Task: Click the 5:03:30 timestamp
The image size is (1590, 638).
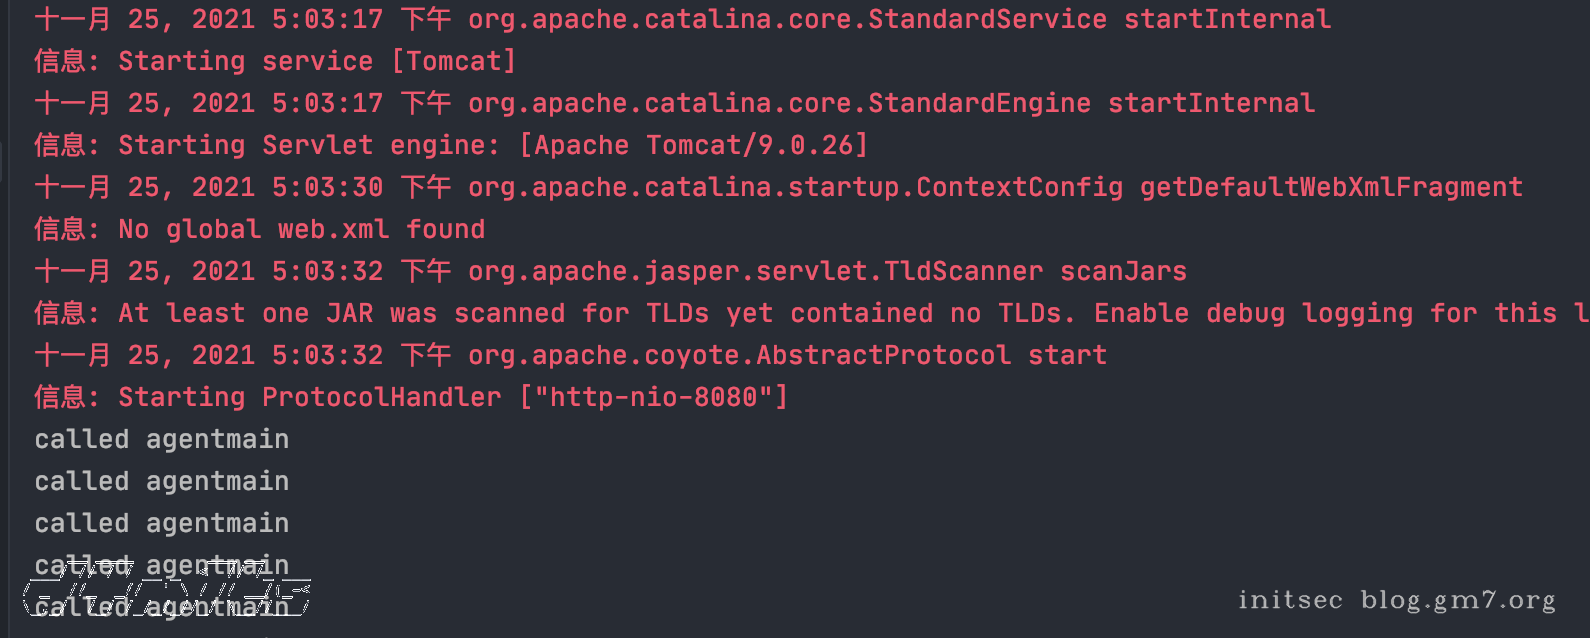Action: point(327,187)
